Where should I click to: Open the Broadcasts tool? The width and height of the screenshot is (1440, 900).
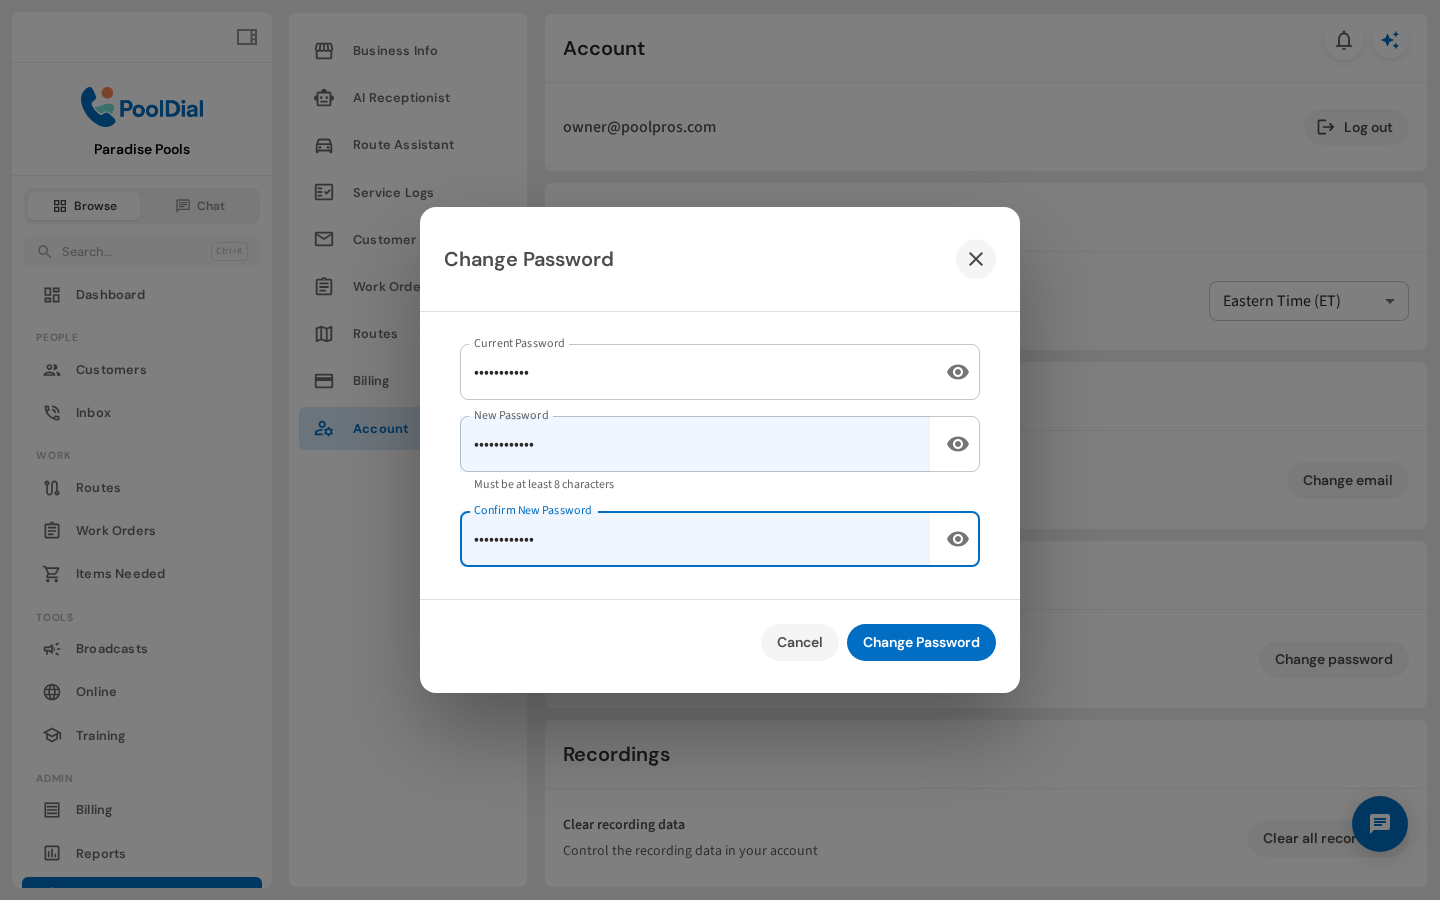(x=142, y=649)
